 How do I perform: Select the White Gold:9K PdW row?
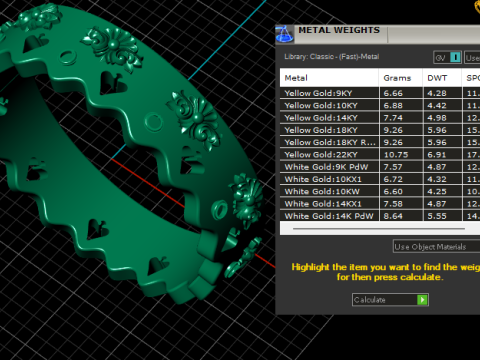coord(380,167)
